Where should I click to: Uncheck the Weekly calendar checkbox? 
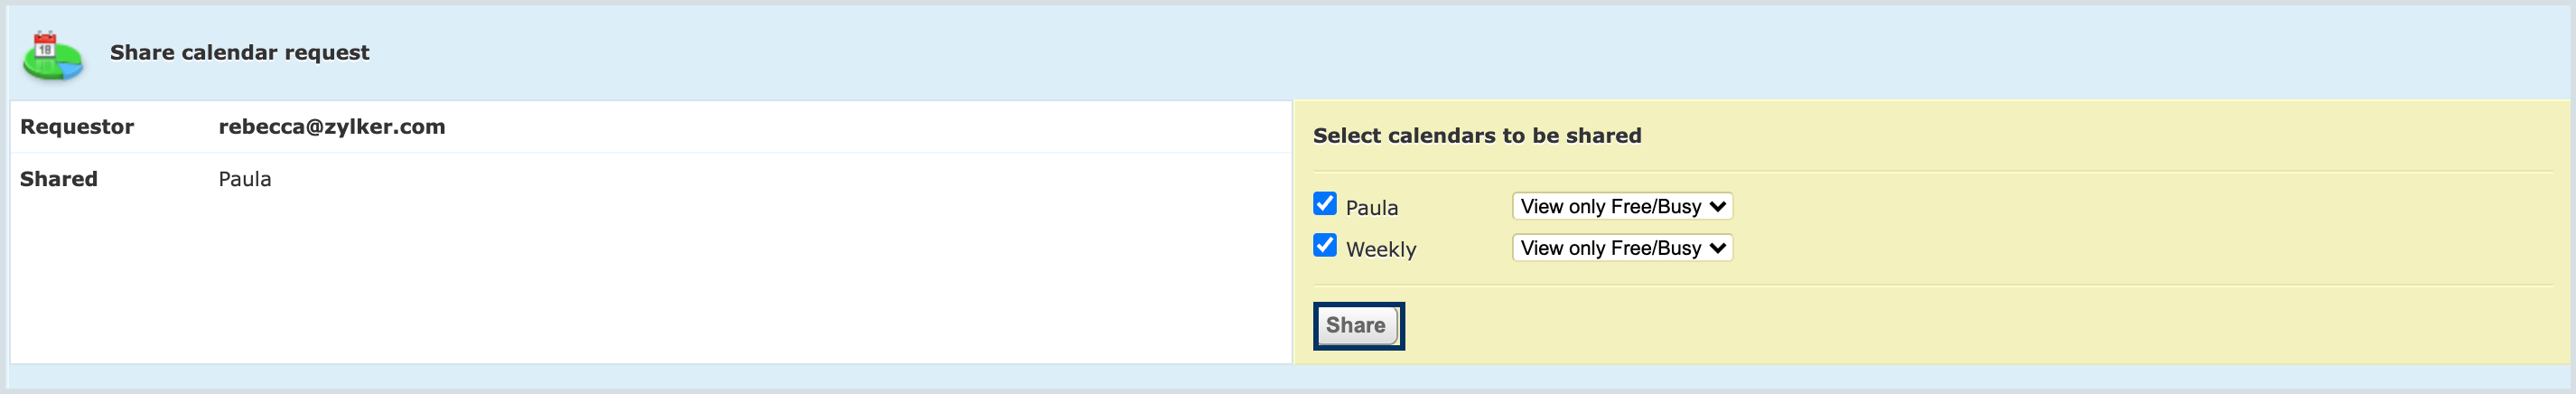pyautogui.click(x=1325, y=245)
